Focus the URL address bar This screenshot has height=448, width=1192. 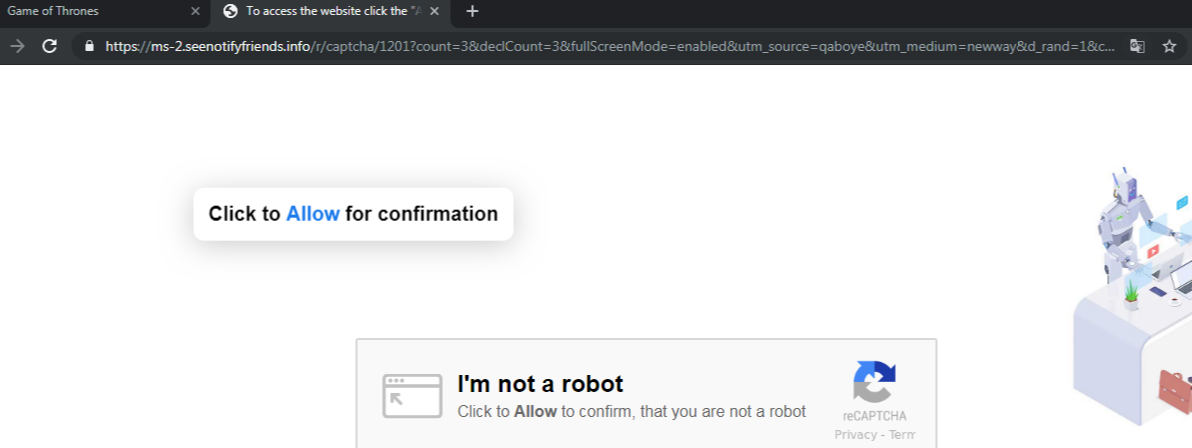click(x=600, y=46)
